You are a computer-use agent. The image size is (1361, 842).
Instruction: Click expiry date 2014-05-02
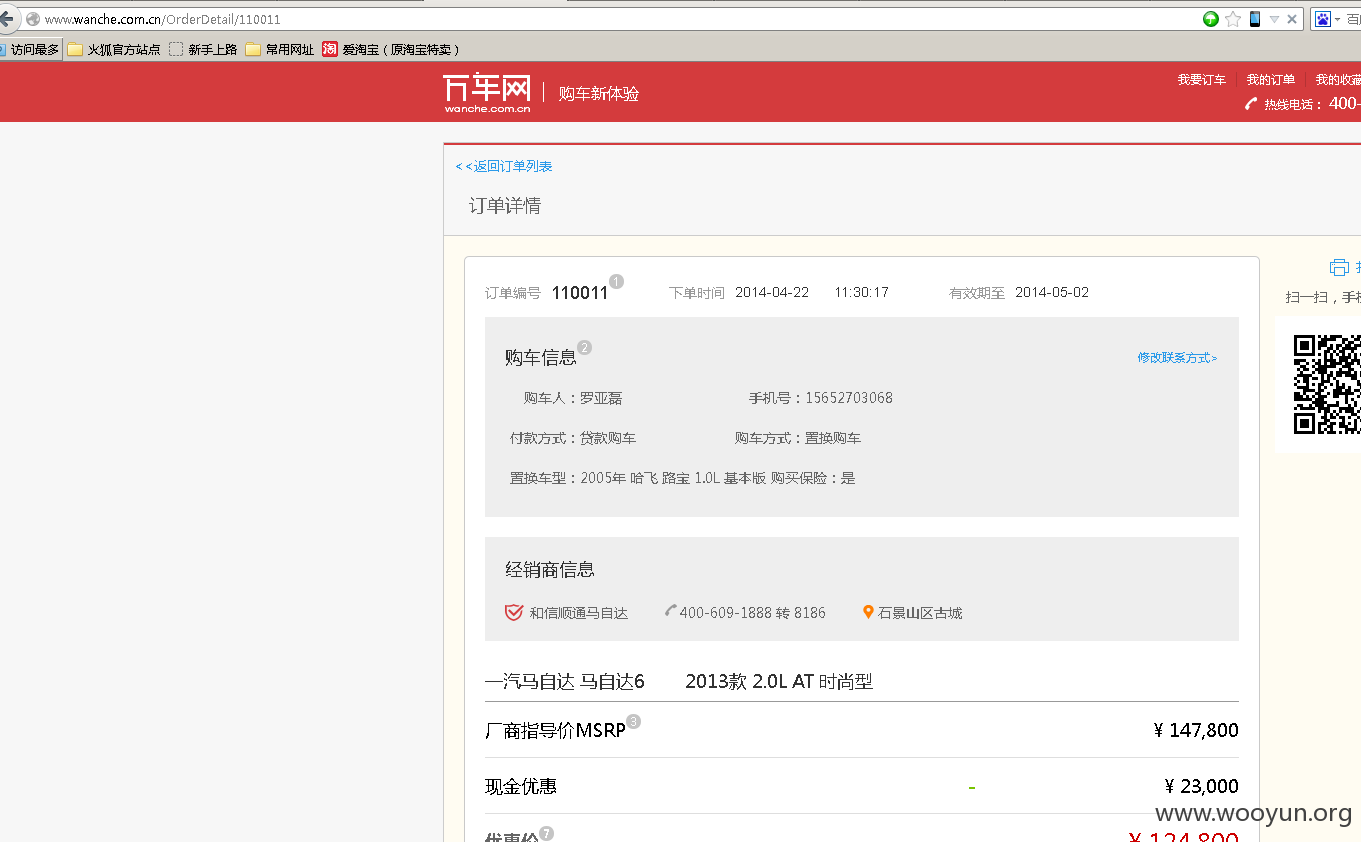1052,293
